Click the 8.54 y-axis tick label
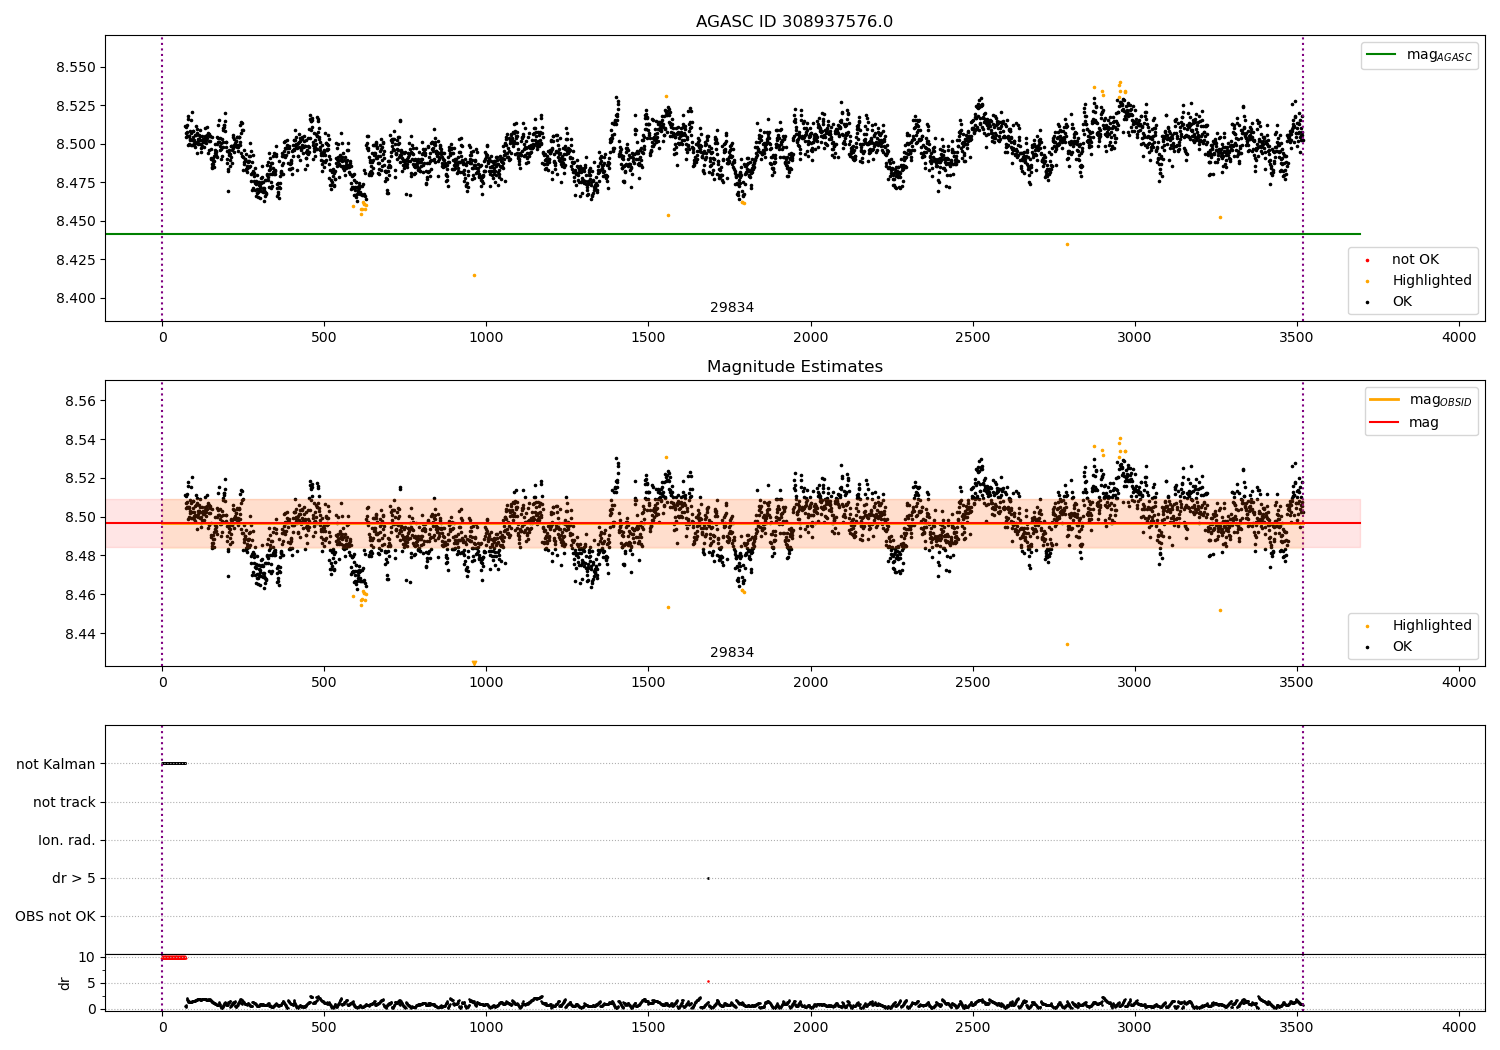The height and width of the screenshot is (1050, 1500). pyautogui.click(x=80, y=440)
